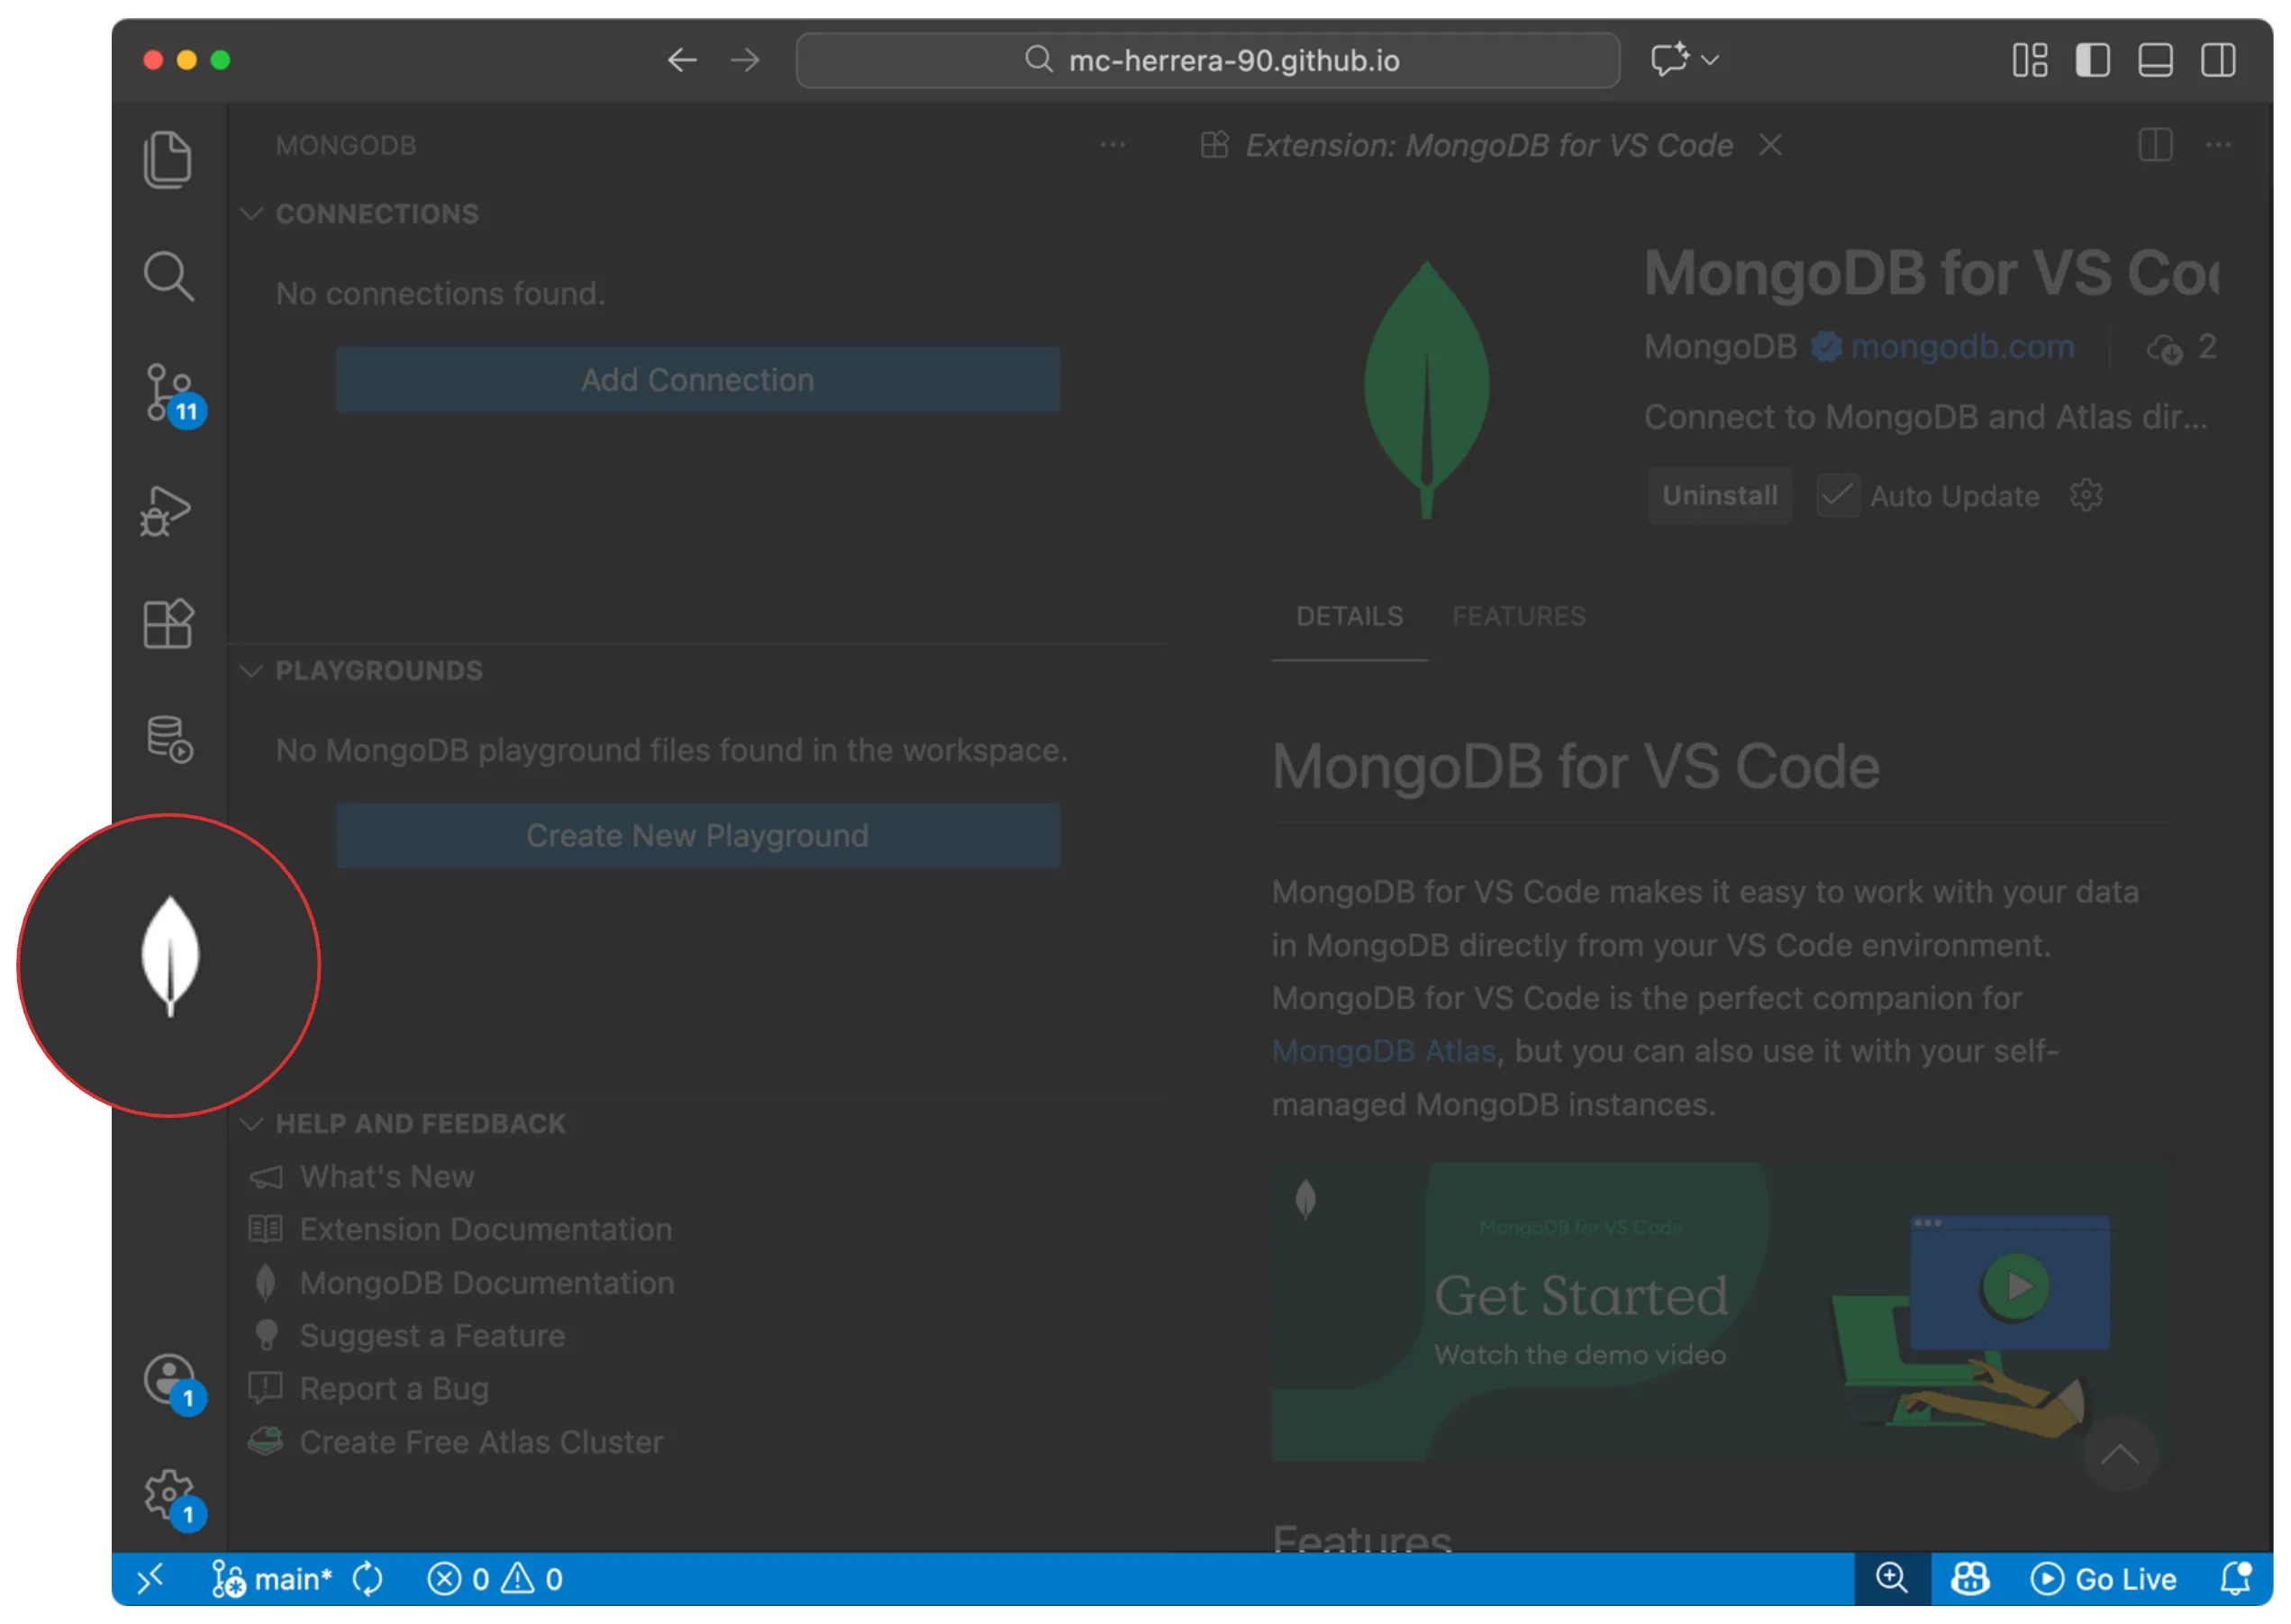Open the Explorer files icon

tap(168, 159)
